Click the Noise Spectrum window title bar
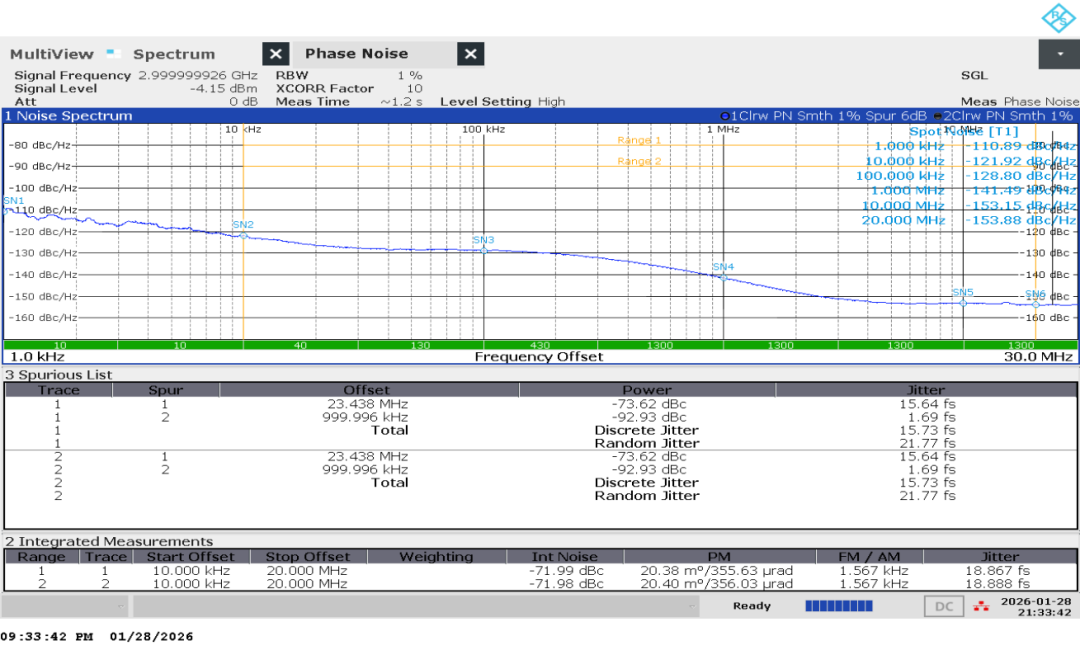 pyautogui.click(x=540, y=116)
